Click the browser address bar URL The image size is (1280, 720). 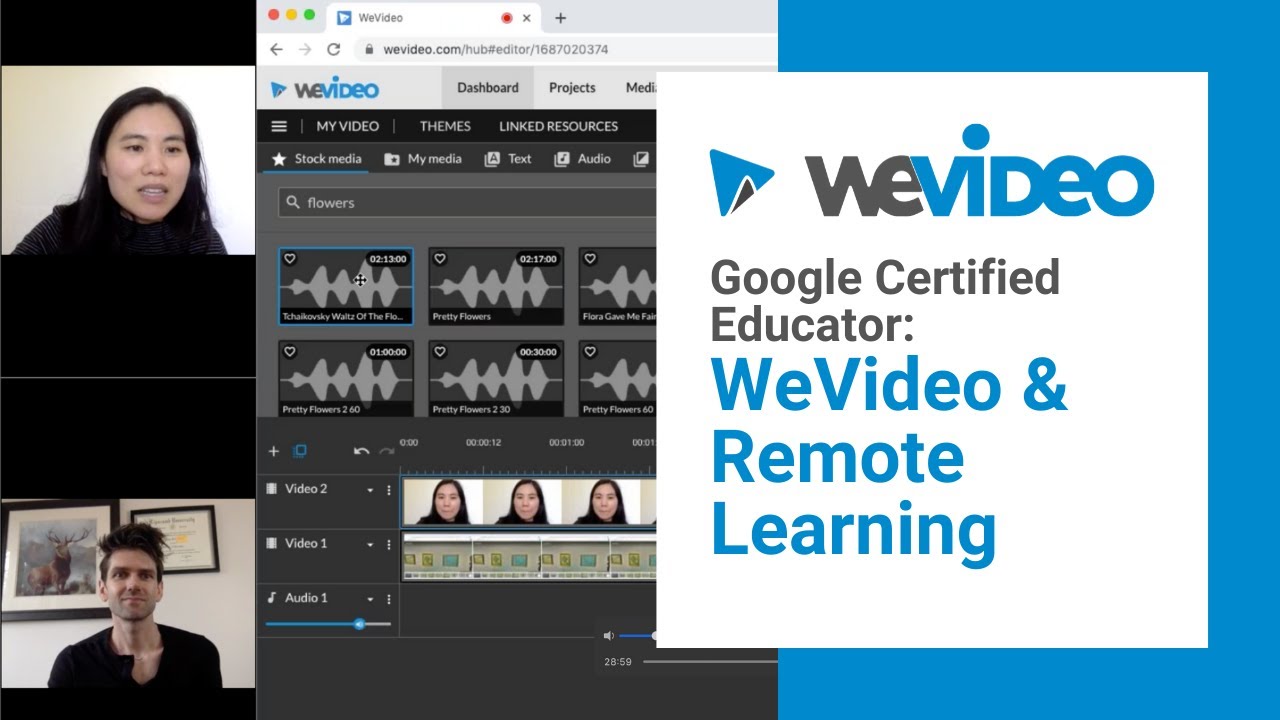[495, 49]
